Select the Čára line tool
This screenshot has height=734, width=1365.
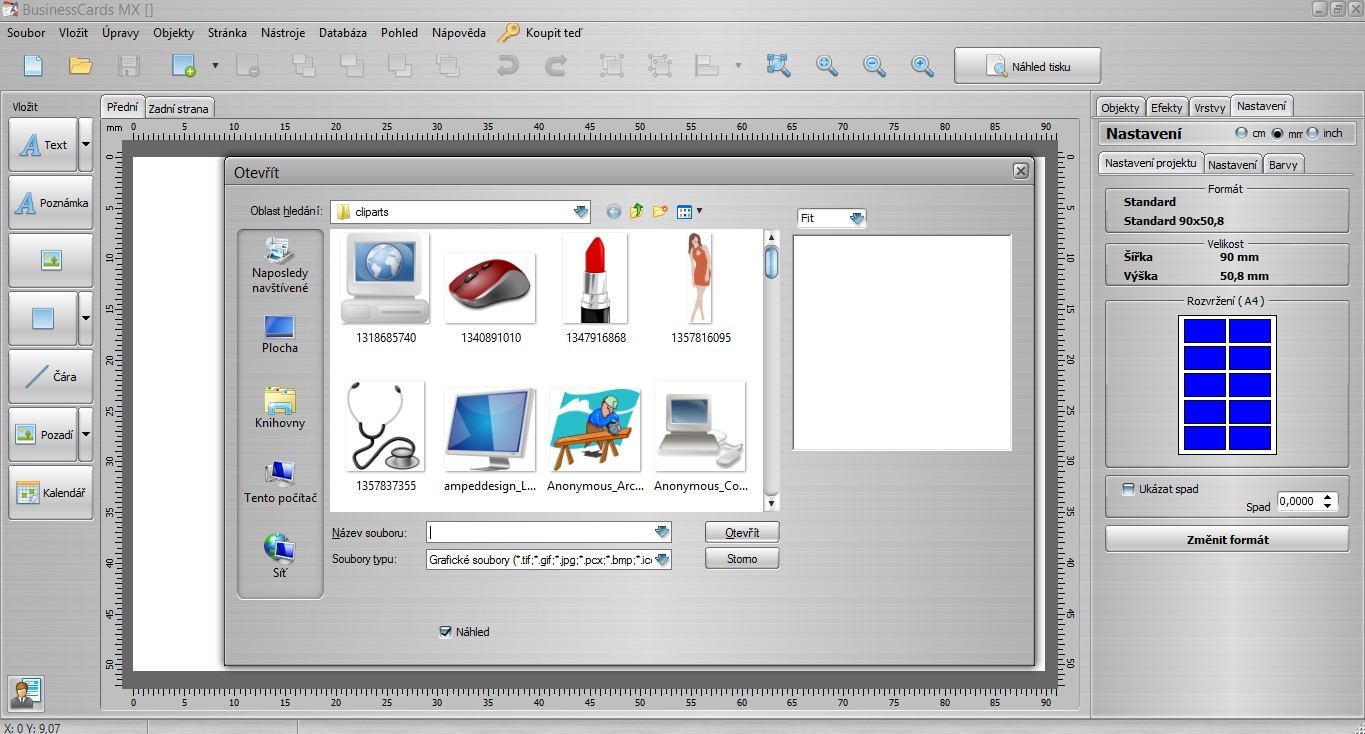click(x=51, y=377)
